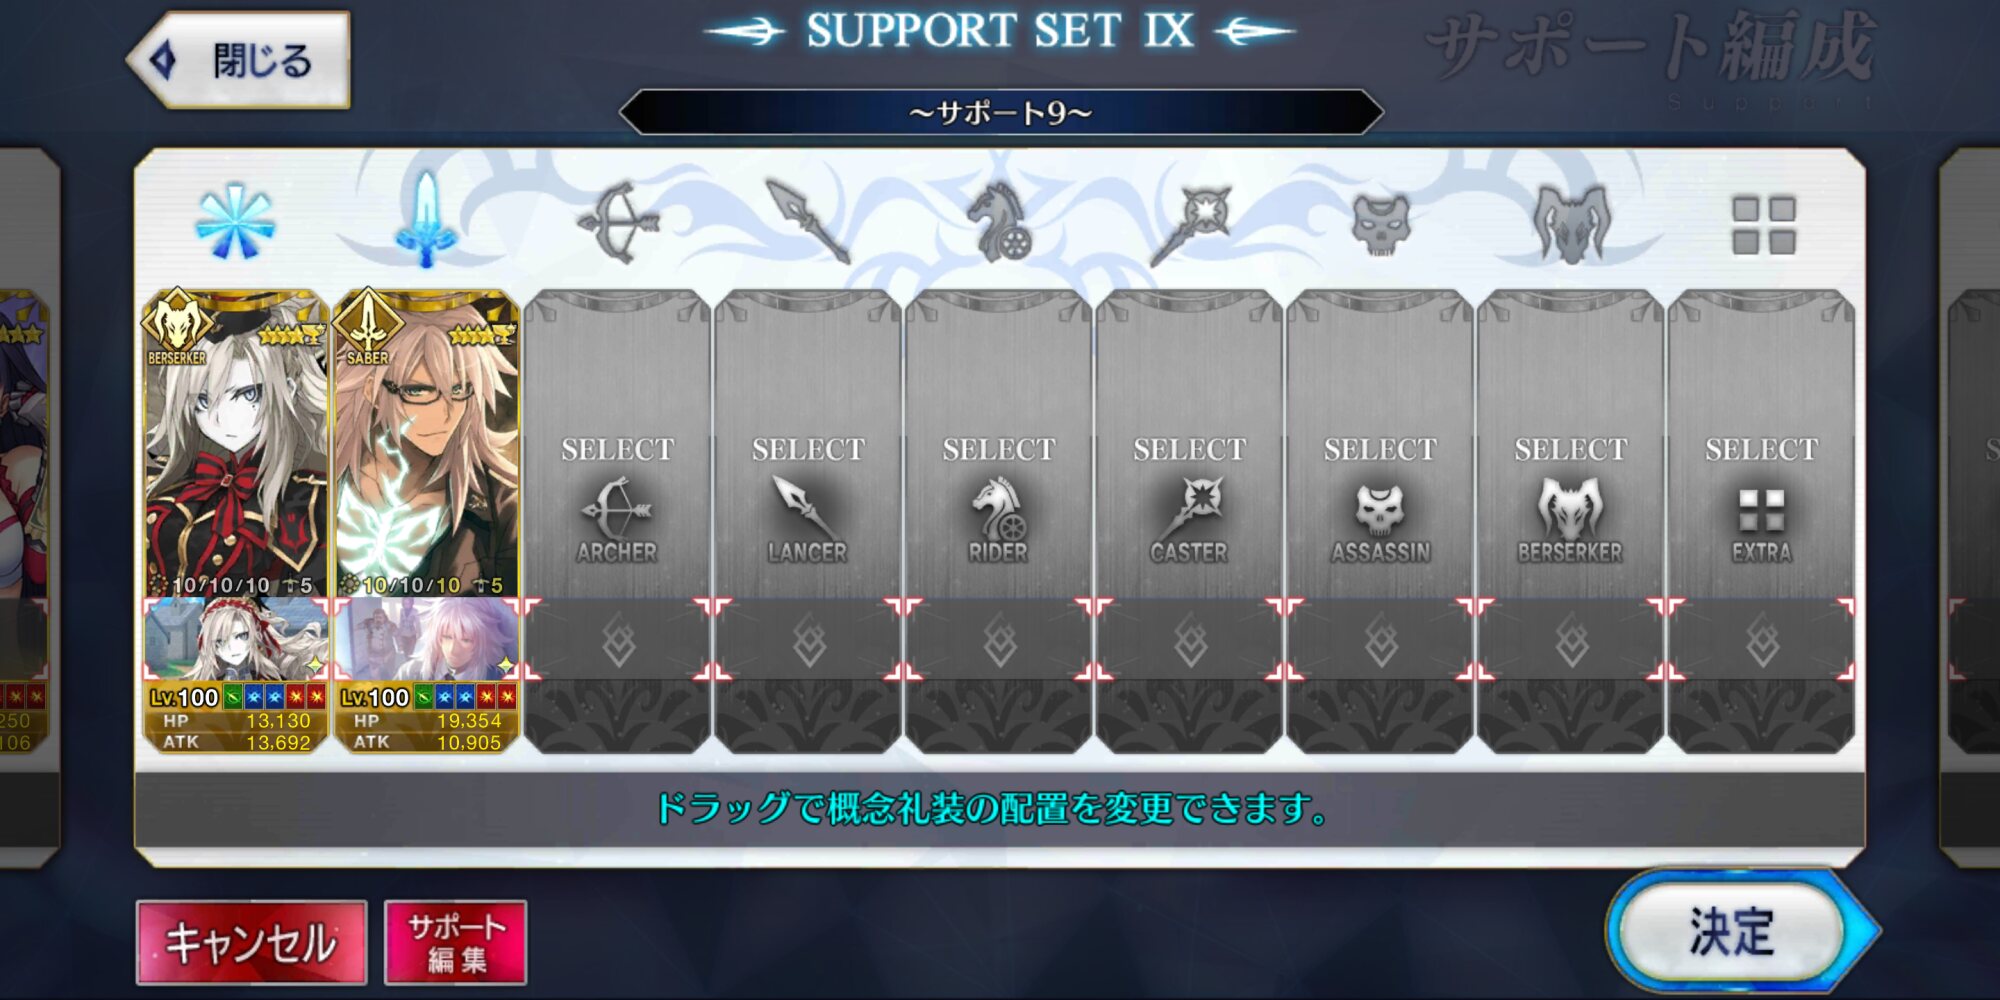Click the 閉じる close button

click(240, 60)
